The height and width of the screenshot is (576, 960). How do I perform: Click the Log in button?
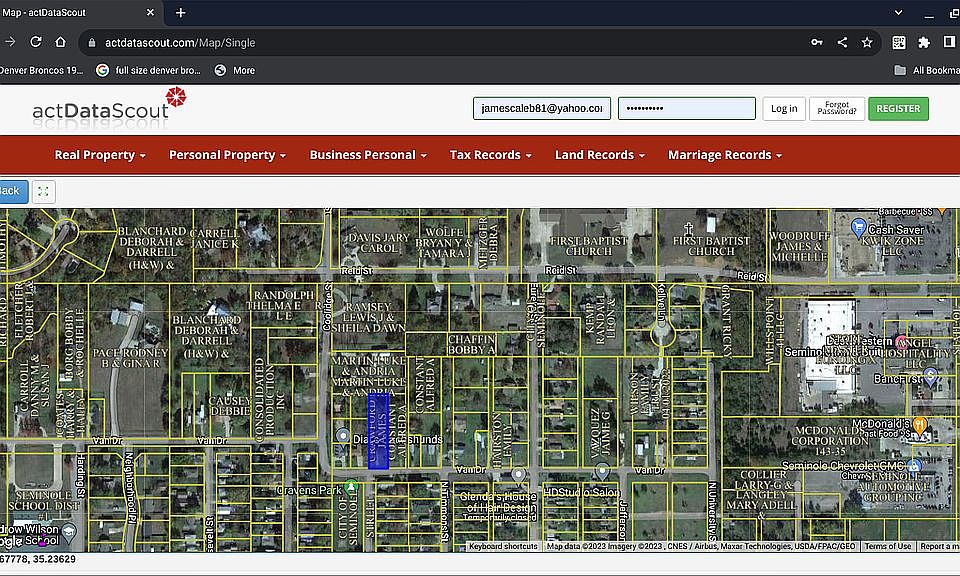click(x=784, y=108)
